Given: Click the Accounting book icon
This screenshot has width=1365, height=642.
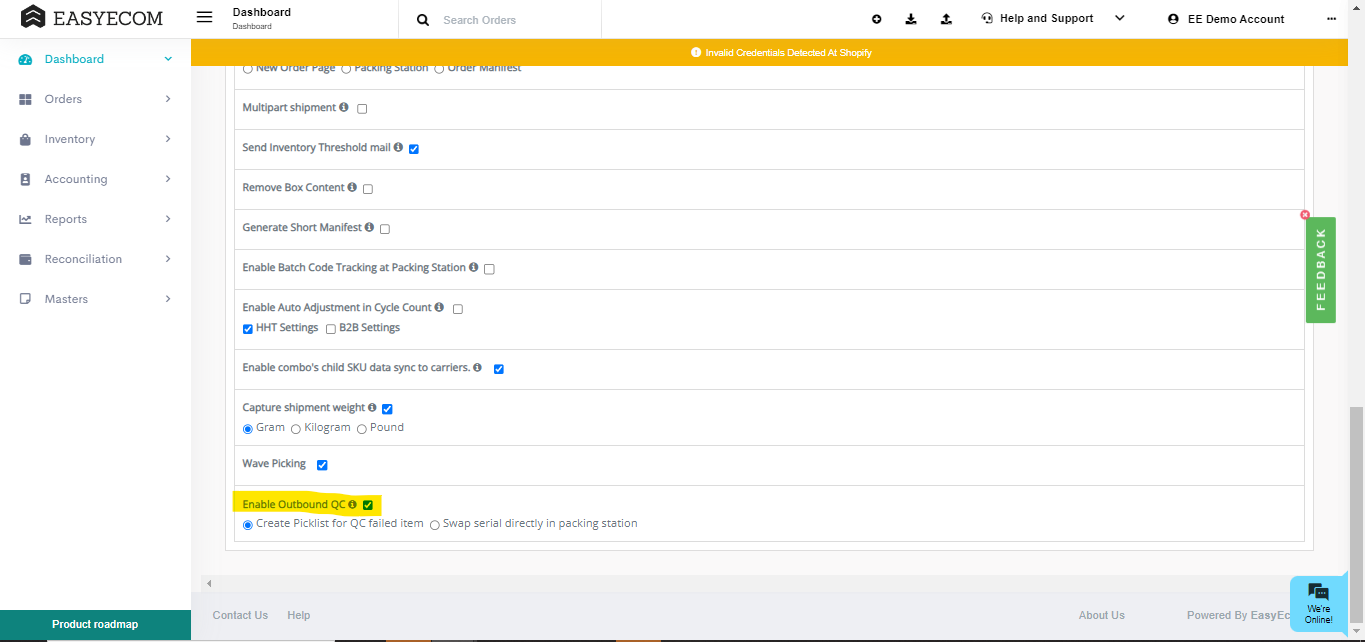Looking at the screenshot, I should [x=26, y=179].
